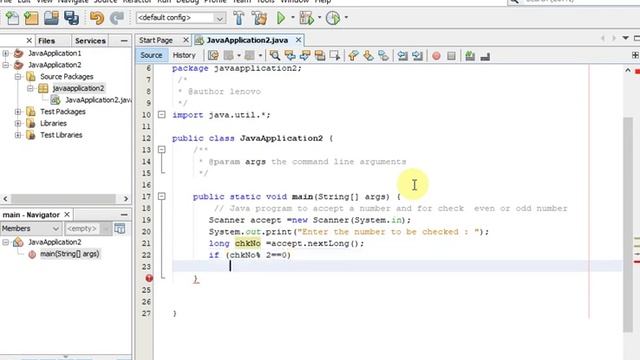The height and width of the screenshot is (360, 640).
Task: Select main(String[] args) in Navigator
Action: 69,254
